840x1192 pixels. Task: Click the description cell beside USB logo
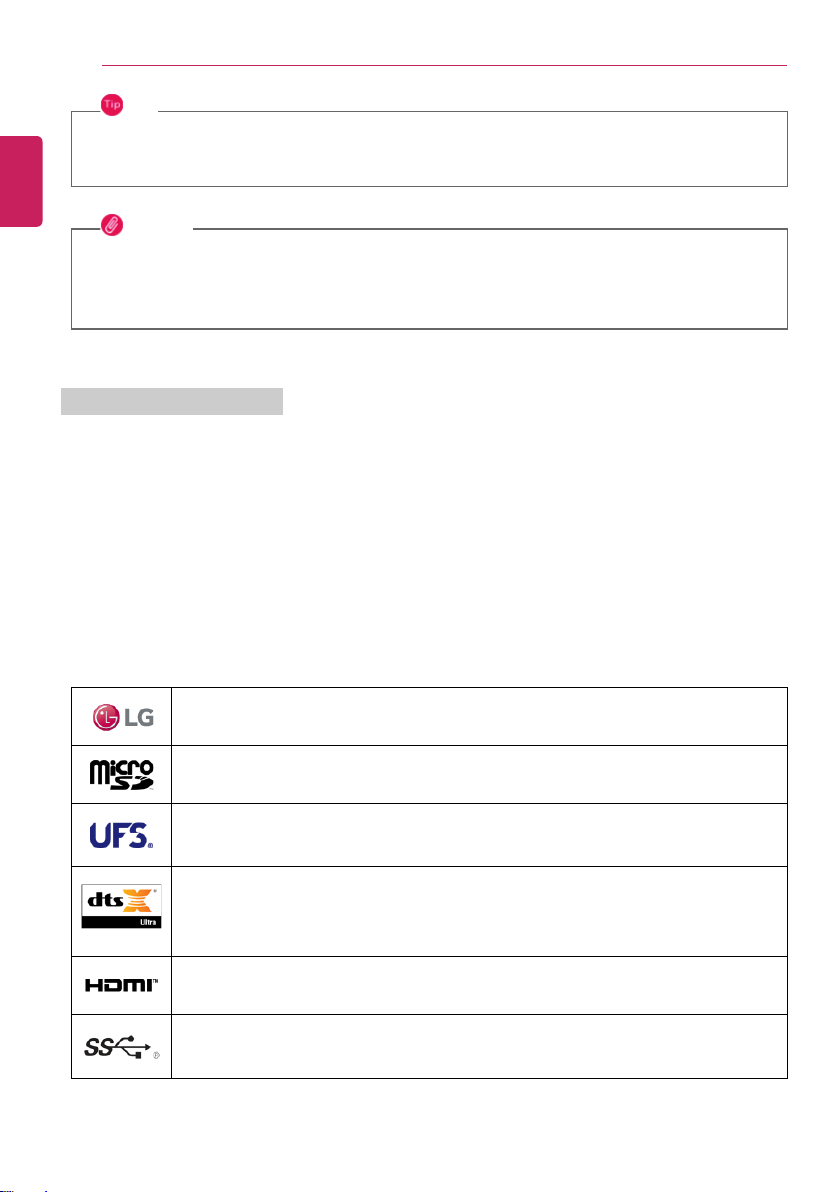click(479, 1046)
